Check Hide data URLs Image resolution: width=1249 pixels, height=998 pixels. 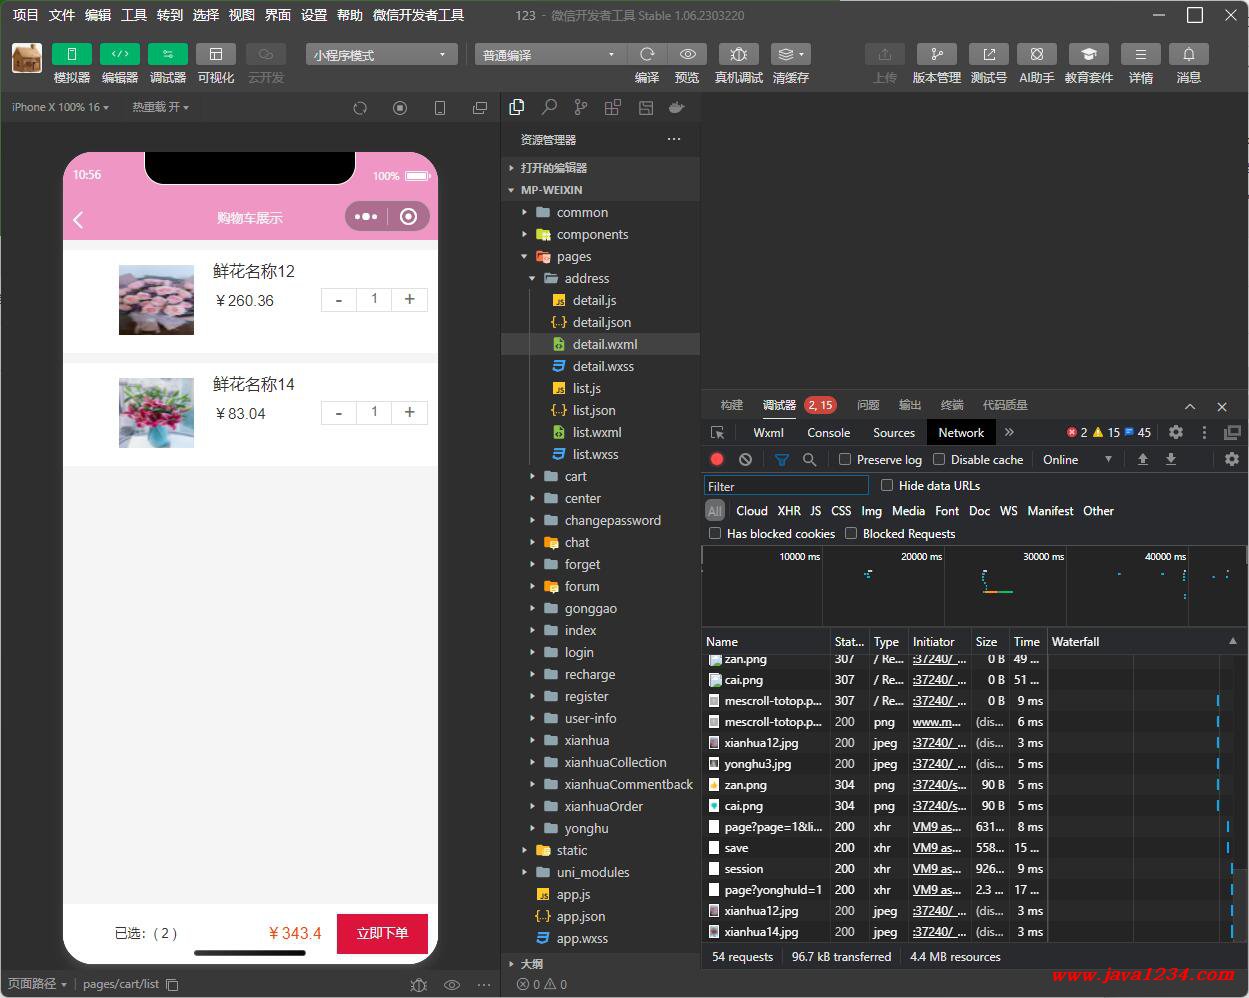tap(887, 485)
